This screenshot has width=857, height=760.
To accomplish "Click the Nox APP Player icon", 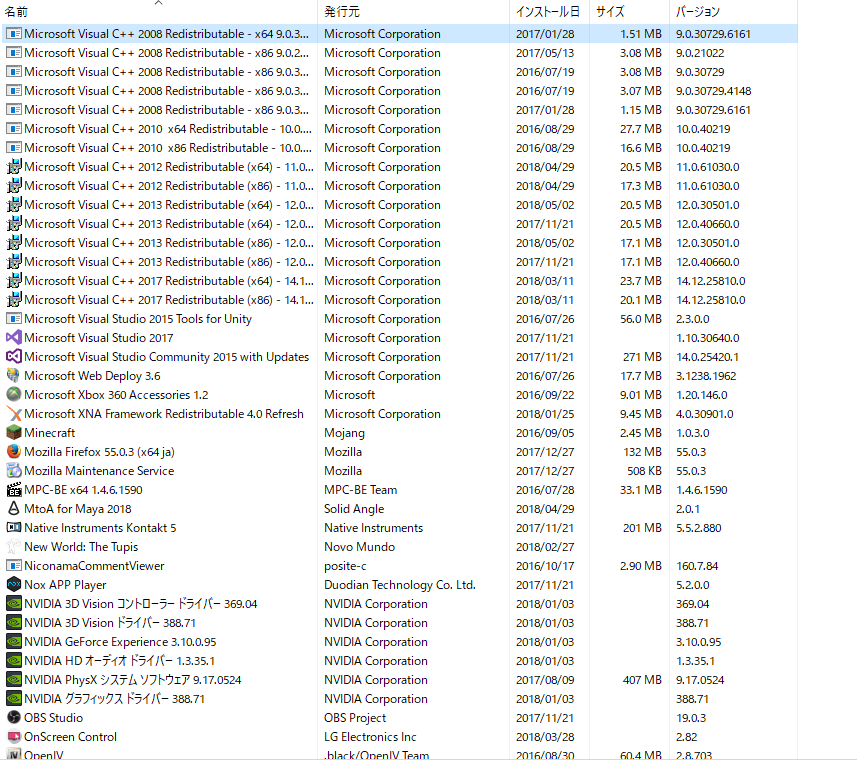I will [x=14, y=585].
